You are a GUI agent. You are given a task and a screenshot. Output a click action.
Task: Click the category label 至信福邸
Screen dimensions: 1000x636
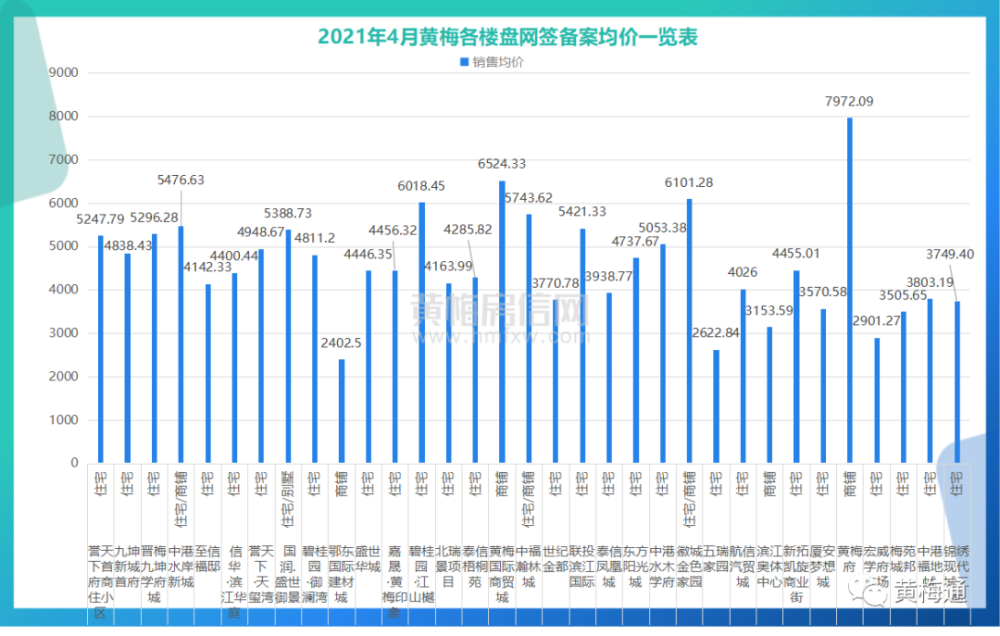[x=207, y=559]
